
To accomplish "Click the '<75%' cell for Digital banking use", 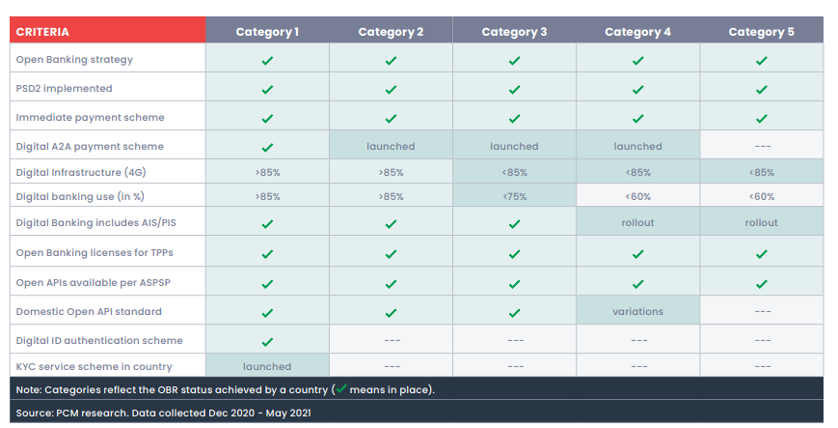I will [514, 196].
